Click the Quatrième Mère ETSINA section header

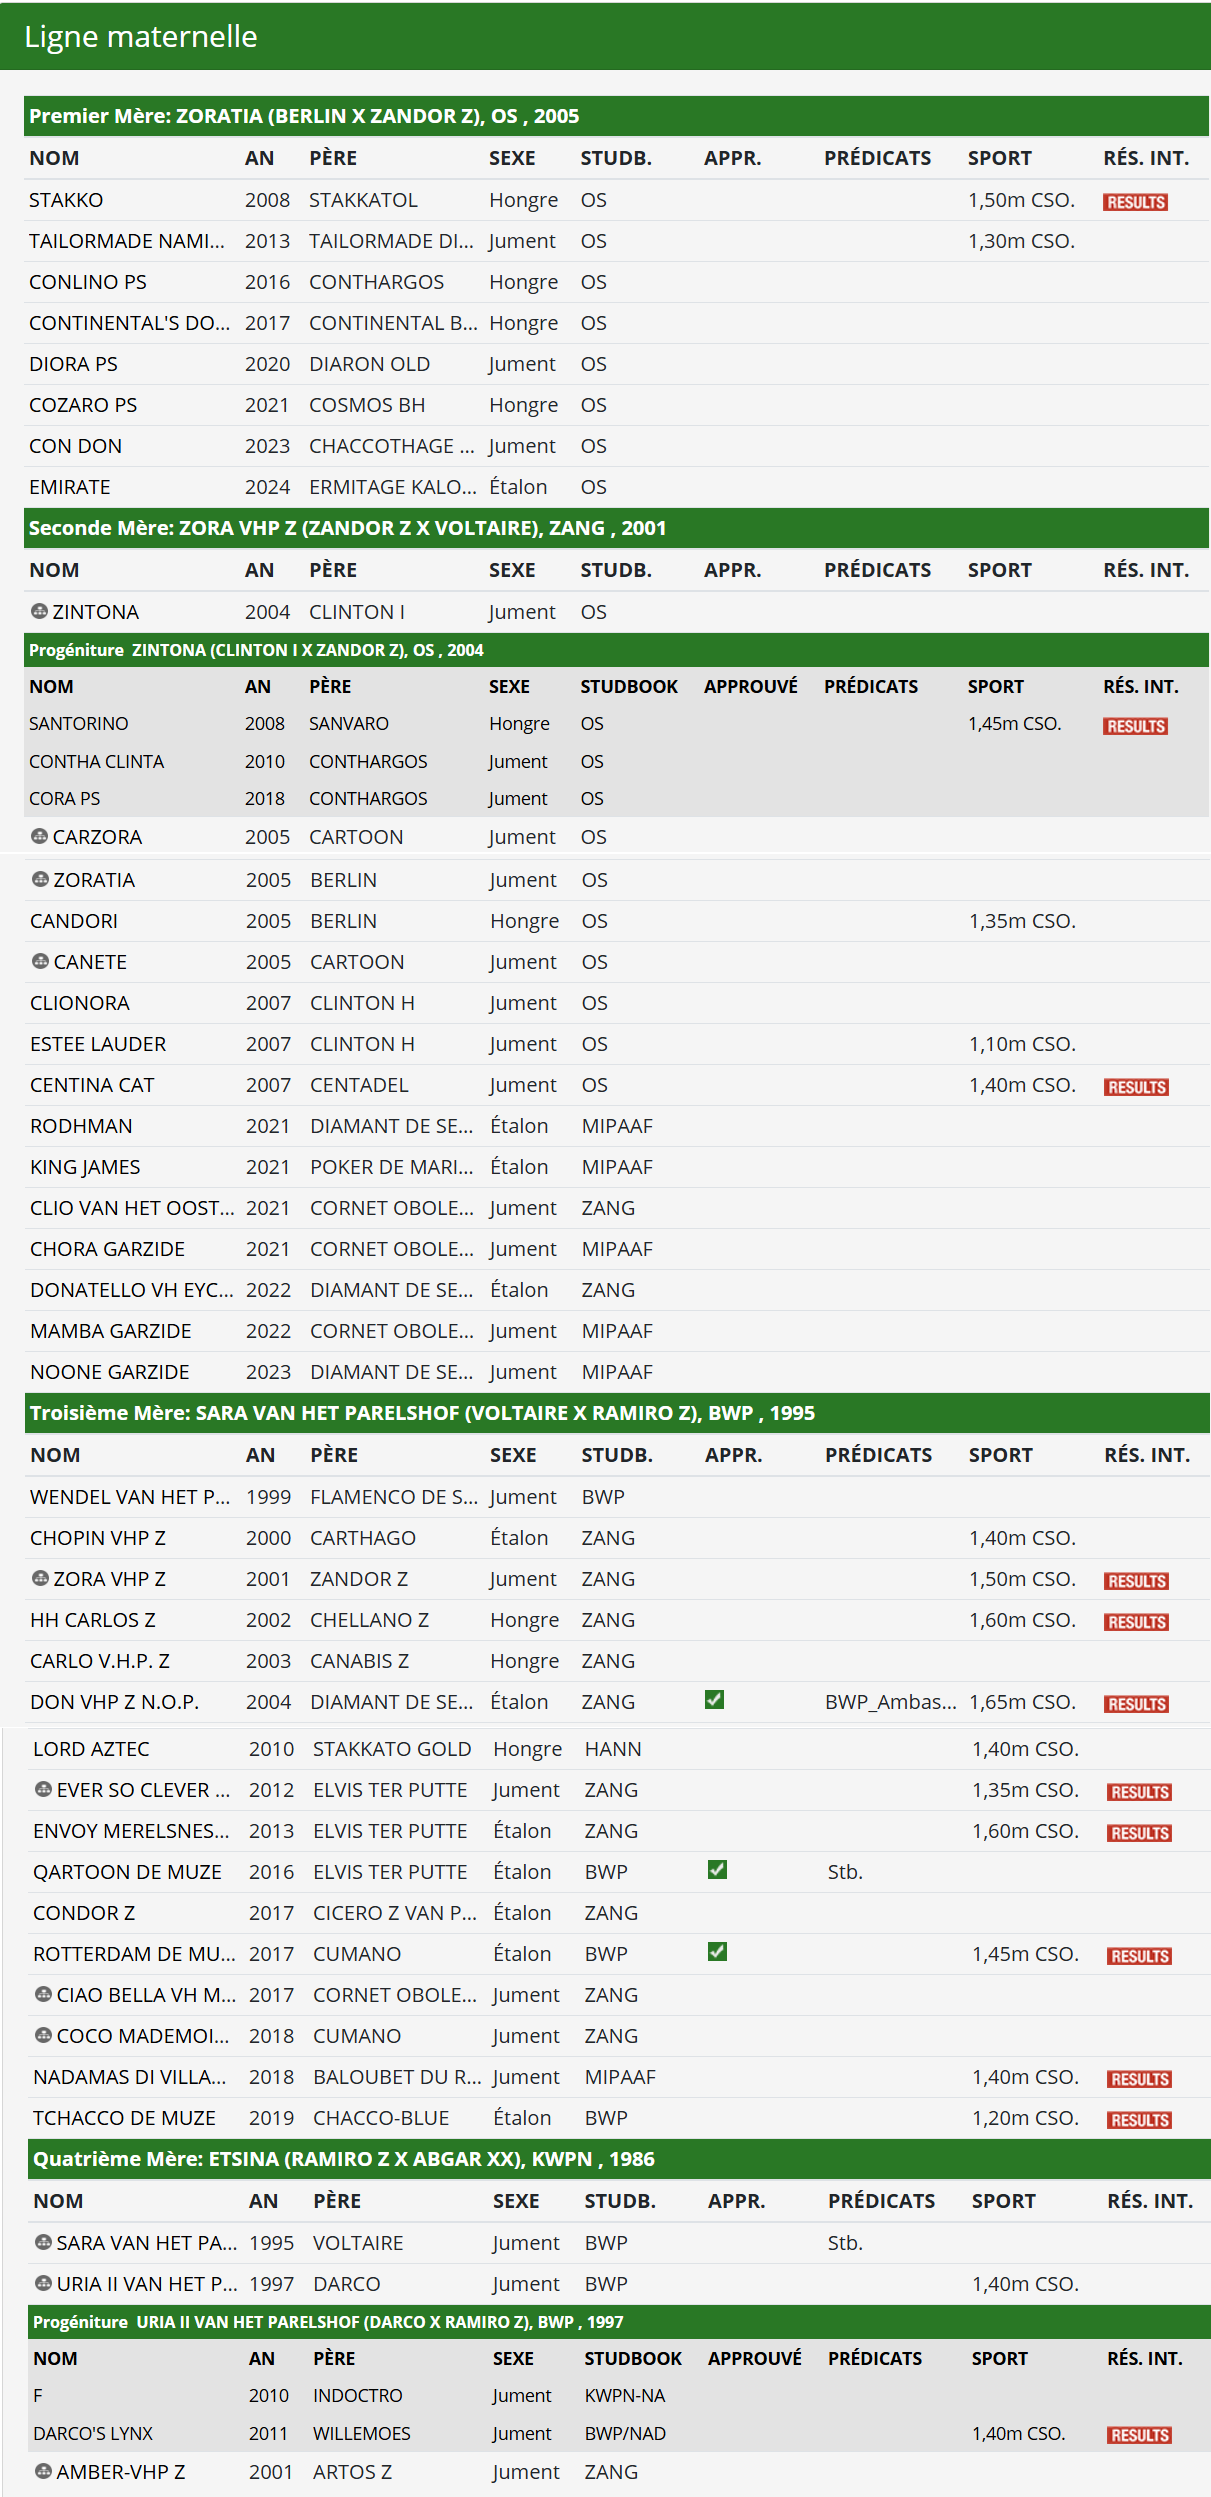pyautogui.click(x=619, y=2159)
